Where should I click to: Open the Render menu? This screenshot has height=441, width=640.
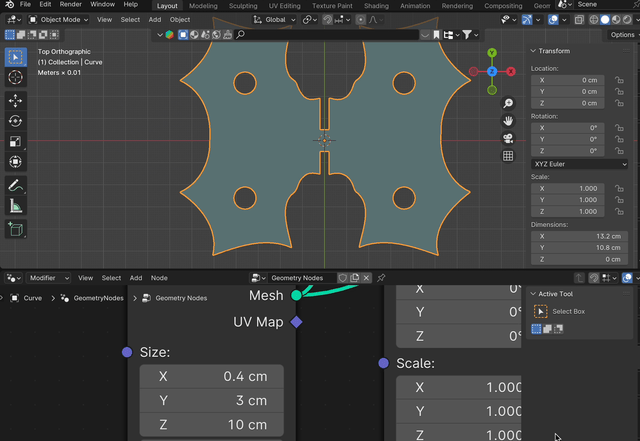71,4
